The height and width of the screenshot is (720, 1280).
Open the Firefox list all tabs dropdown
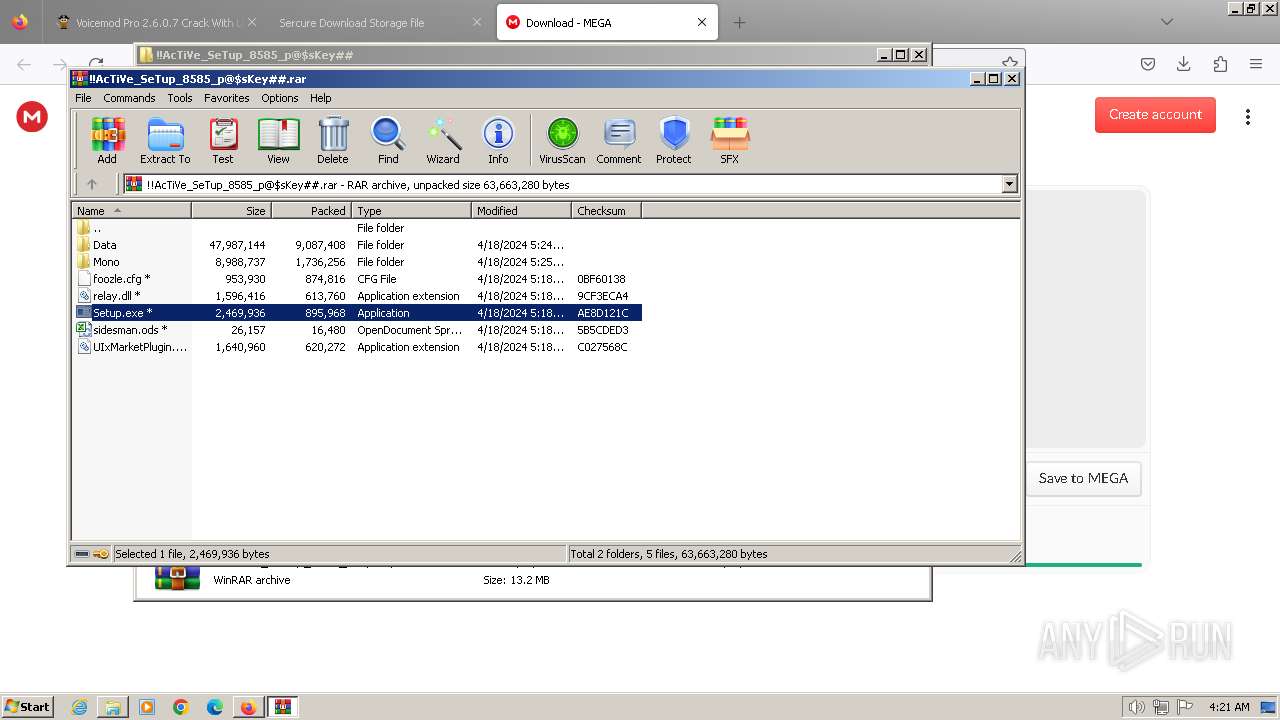[x=1166, y=22]
